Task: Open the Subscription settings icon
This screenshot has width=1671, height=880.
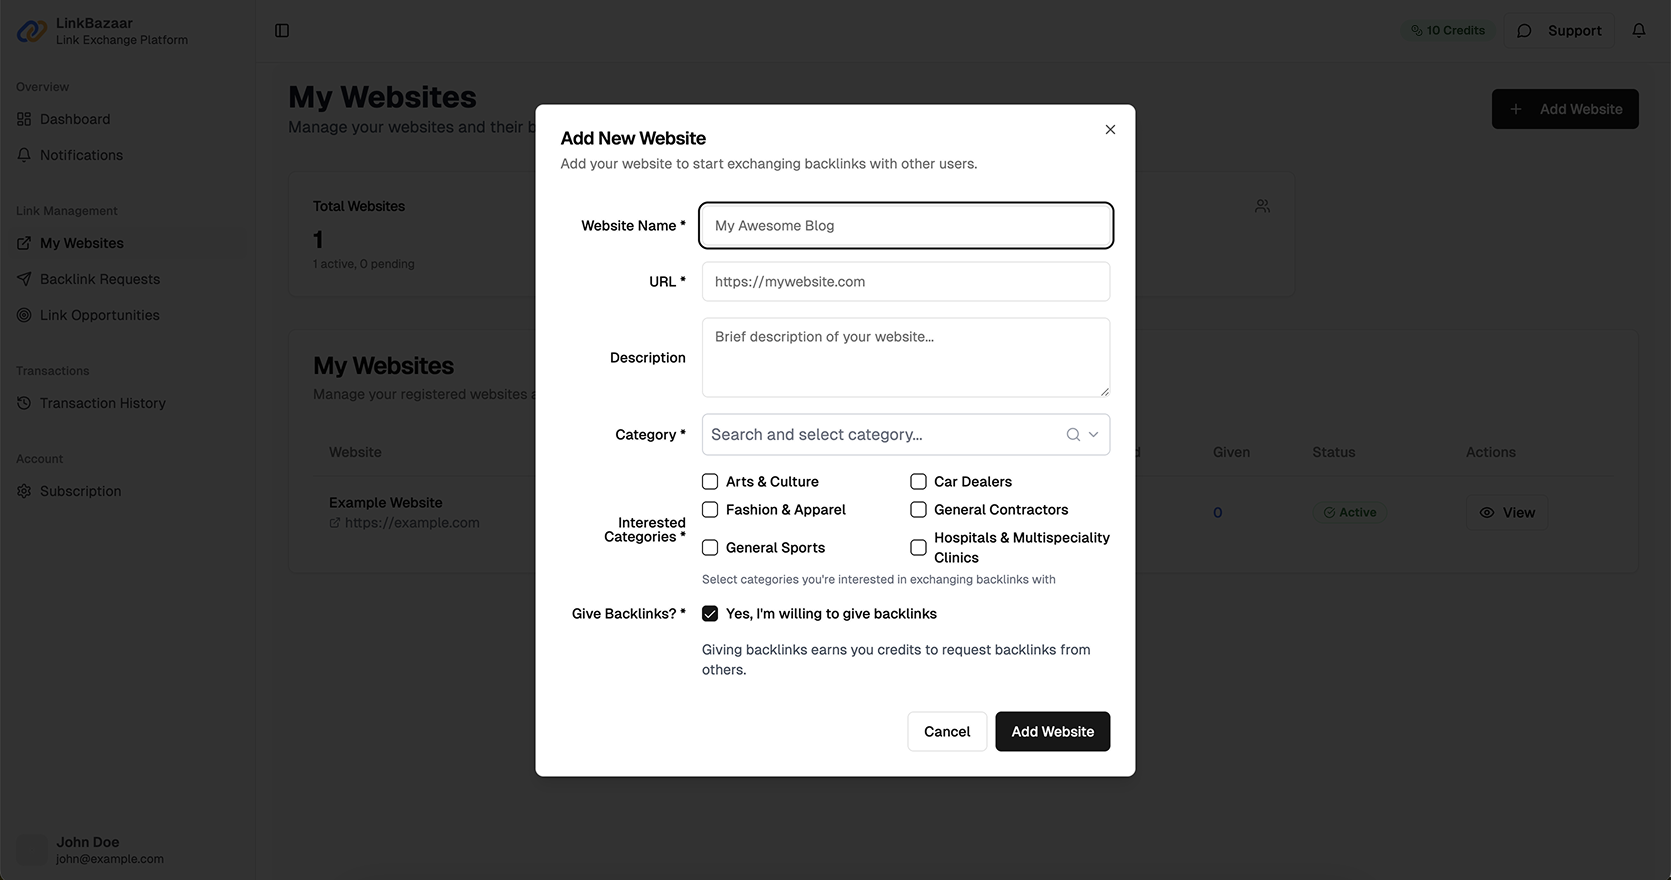Action: tap(22, 490)
